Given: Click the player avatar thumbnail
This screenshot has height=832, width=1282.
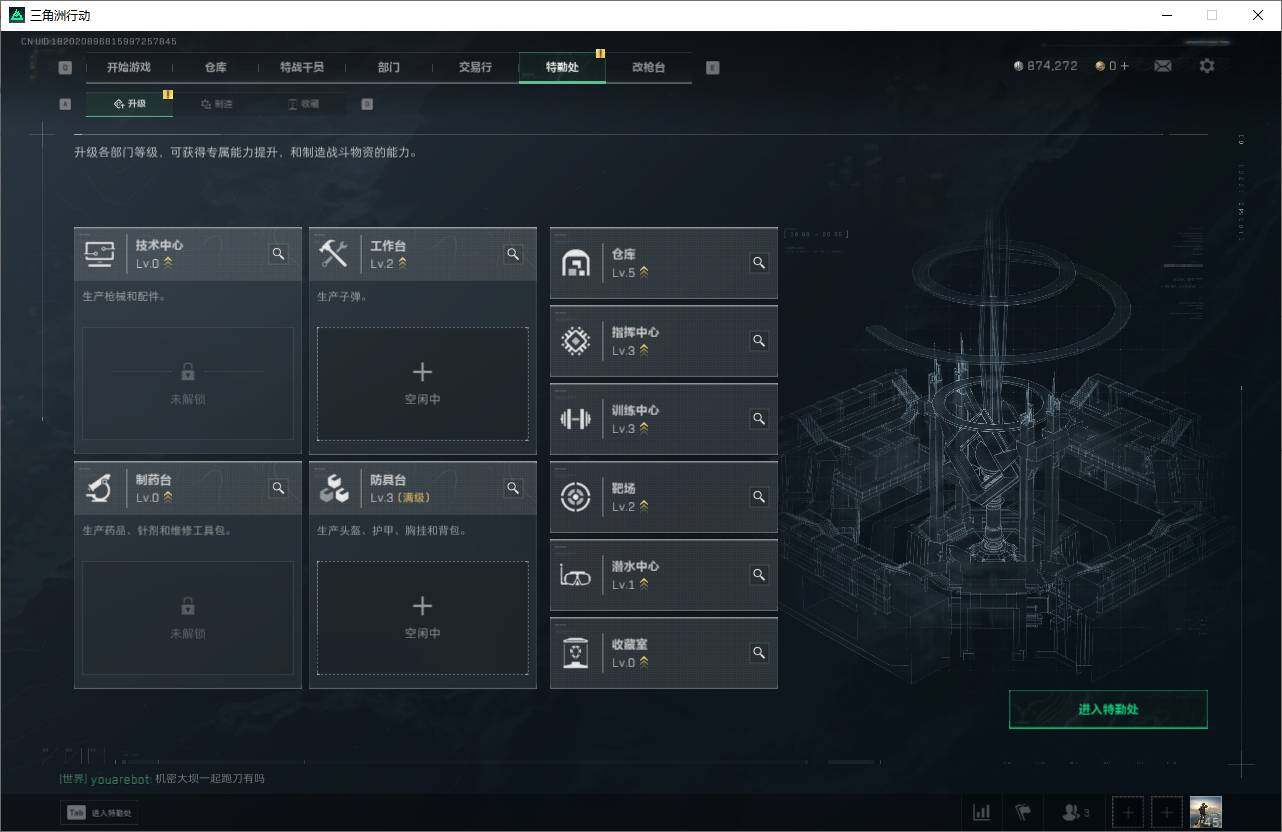Looking at the screenshot, I should (1205, 812).
